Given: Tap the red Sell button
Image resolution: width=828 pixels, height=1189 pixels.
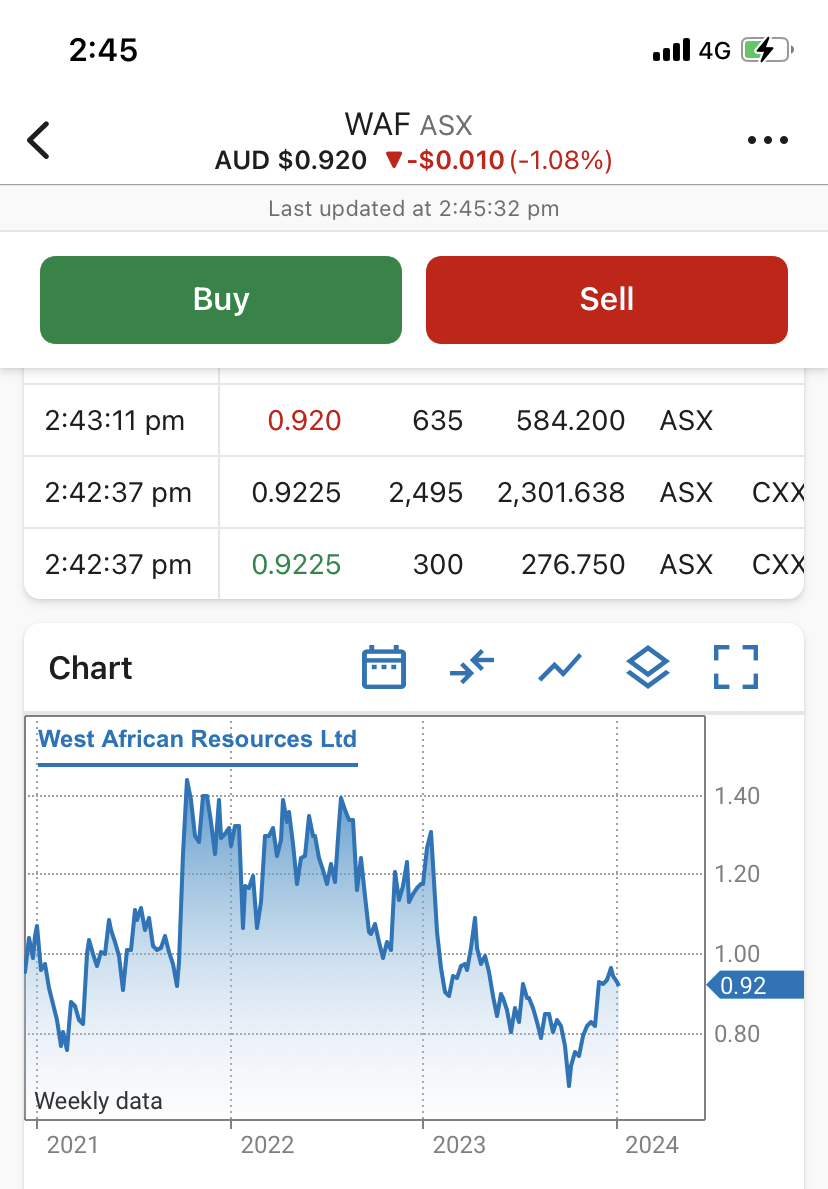Looking at the screenshot, I should coord(607,300).
